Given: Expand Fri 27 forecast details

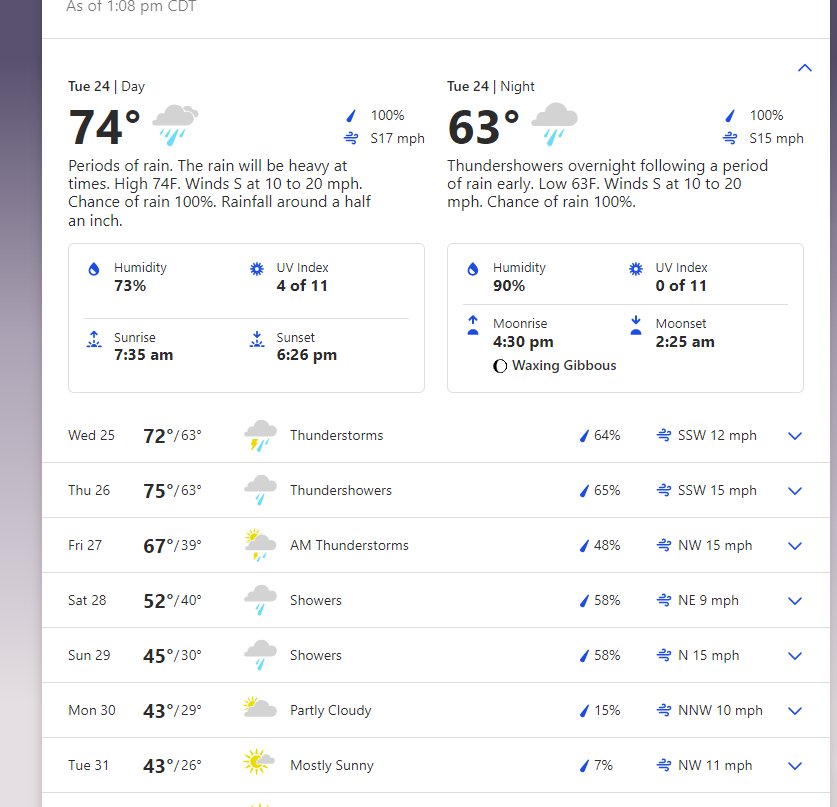Looking at the screenshot, I should (795, 546).
